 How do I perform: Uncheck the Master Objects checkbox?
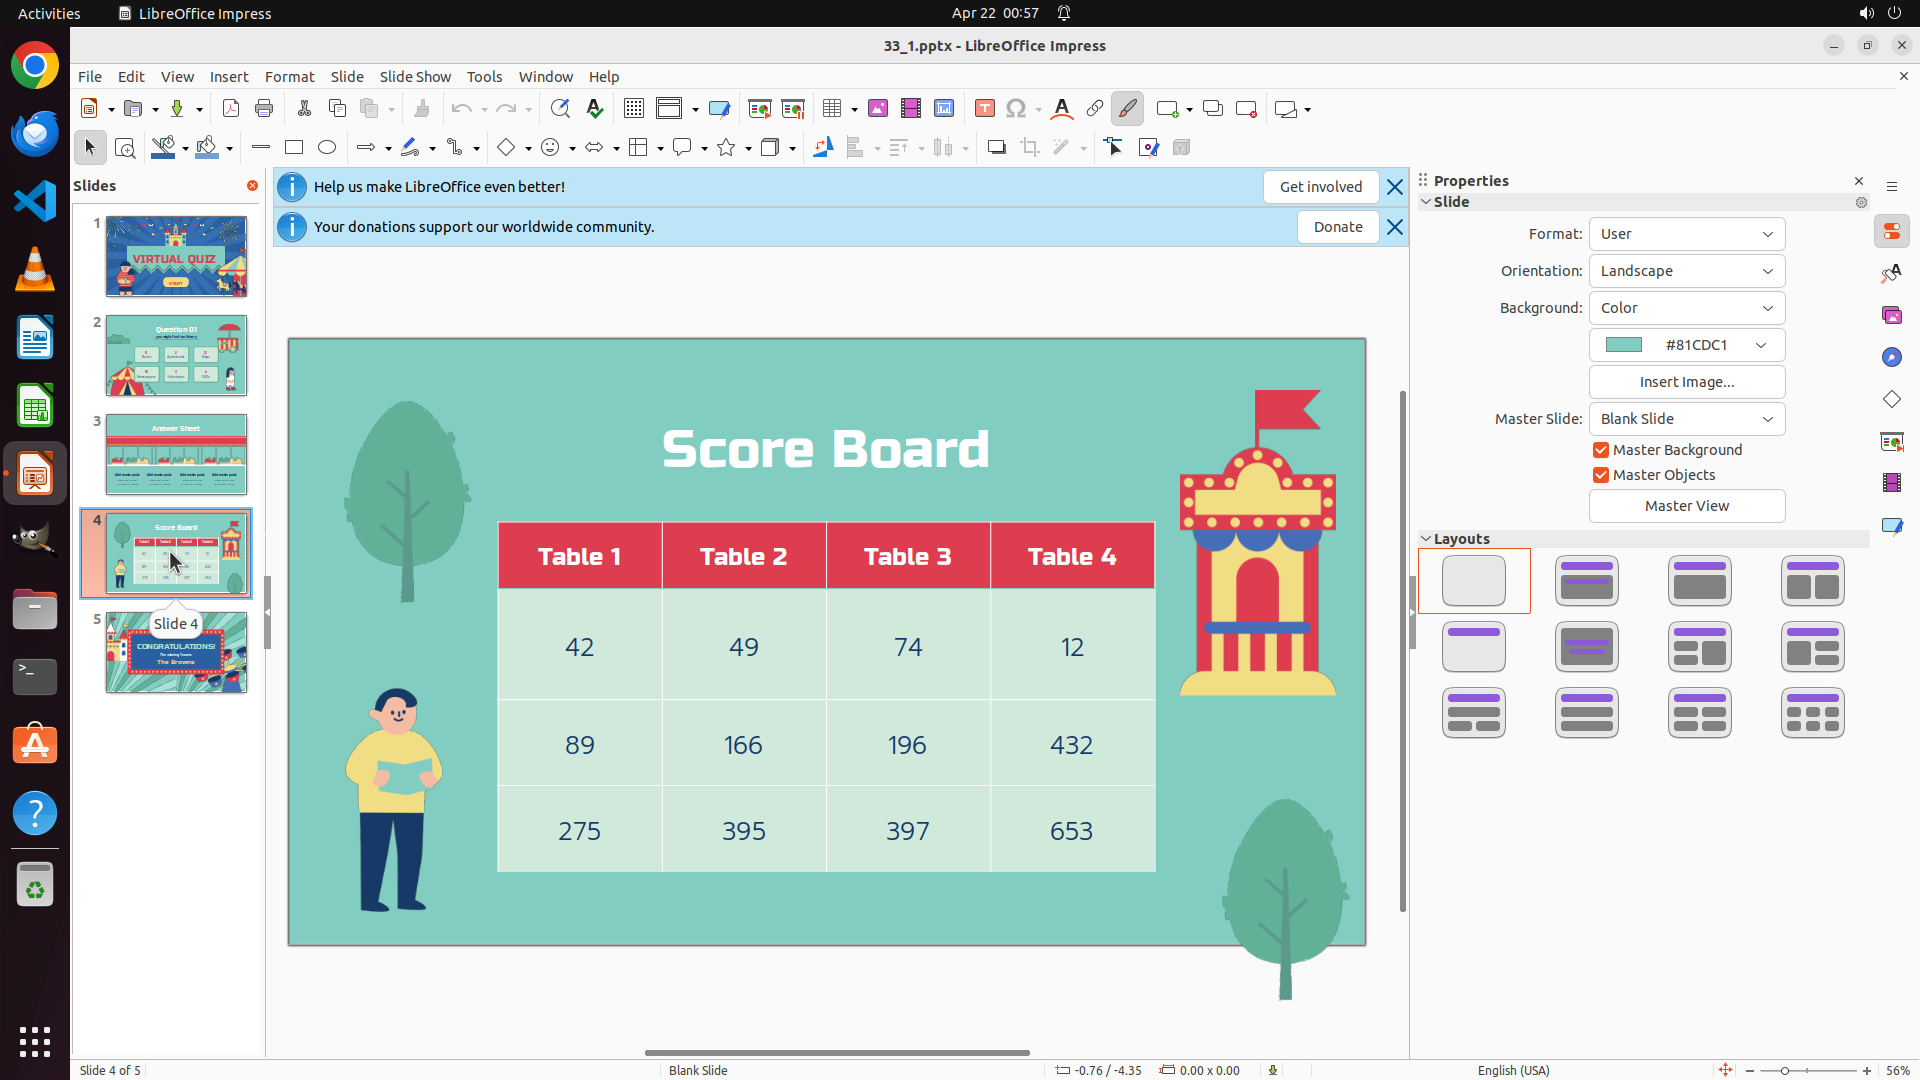(x=1601, y=475)
